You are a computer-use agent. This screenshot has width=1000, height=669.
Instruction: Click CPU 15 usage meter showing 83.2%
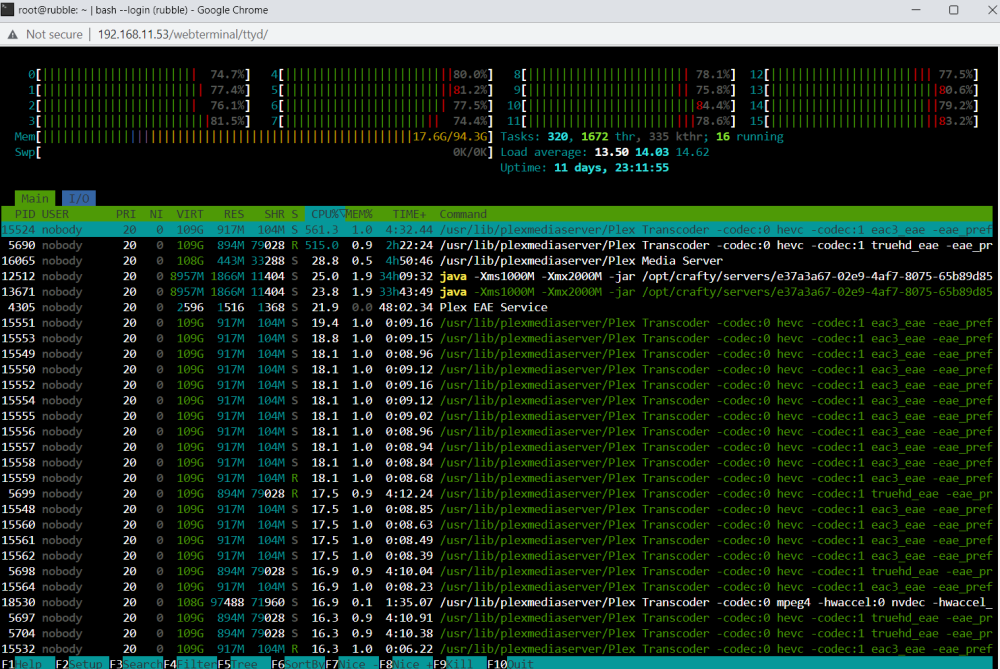click(864, 121)
